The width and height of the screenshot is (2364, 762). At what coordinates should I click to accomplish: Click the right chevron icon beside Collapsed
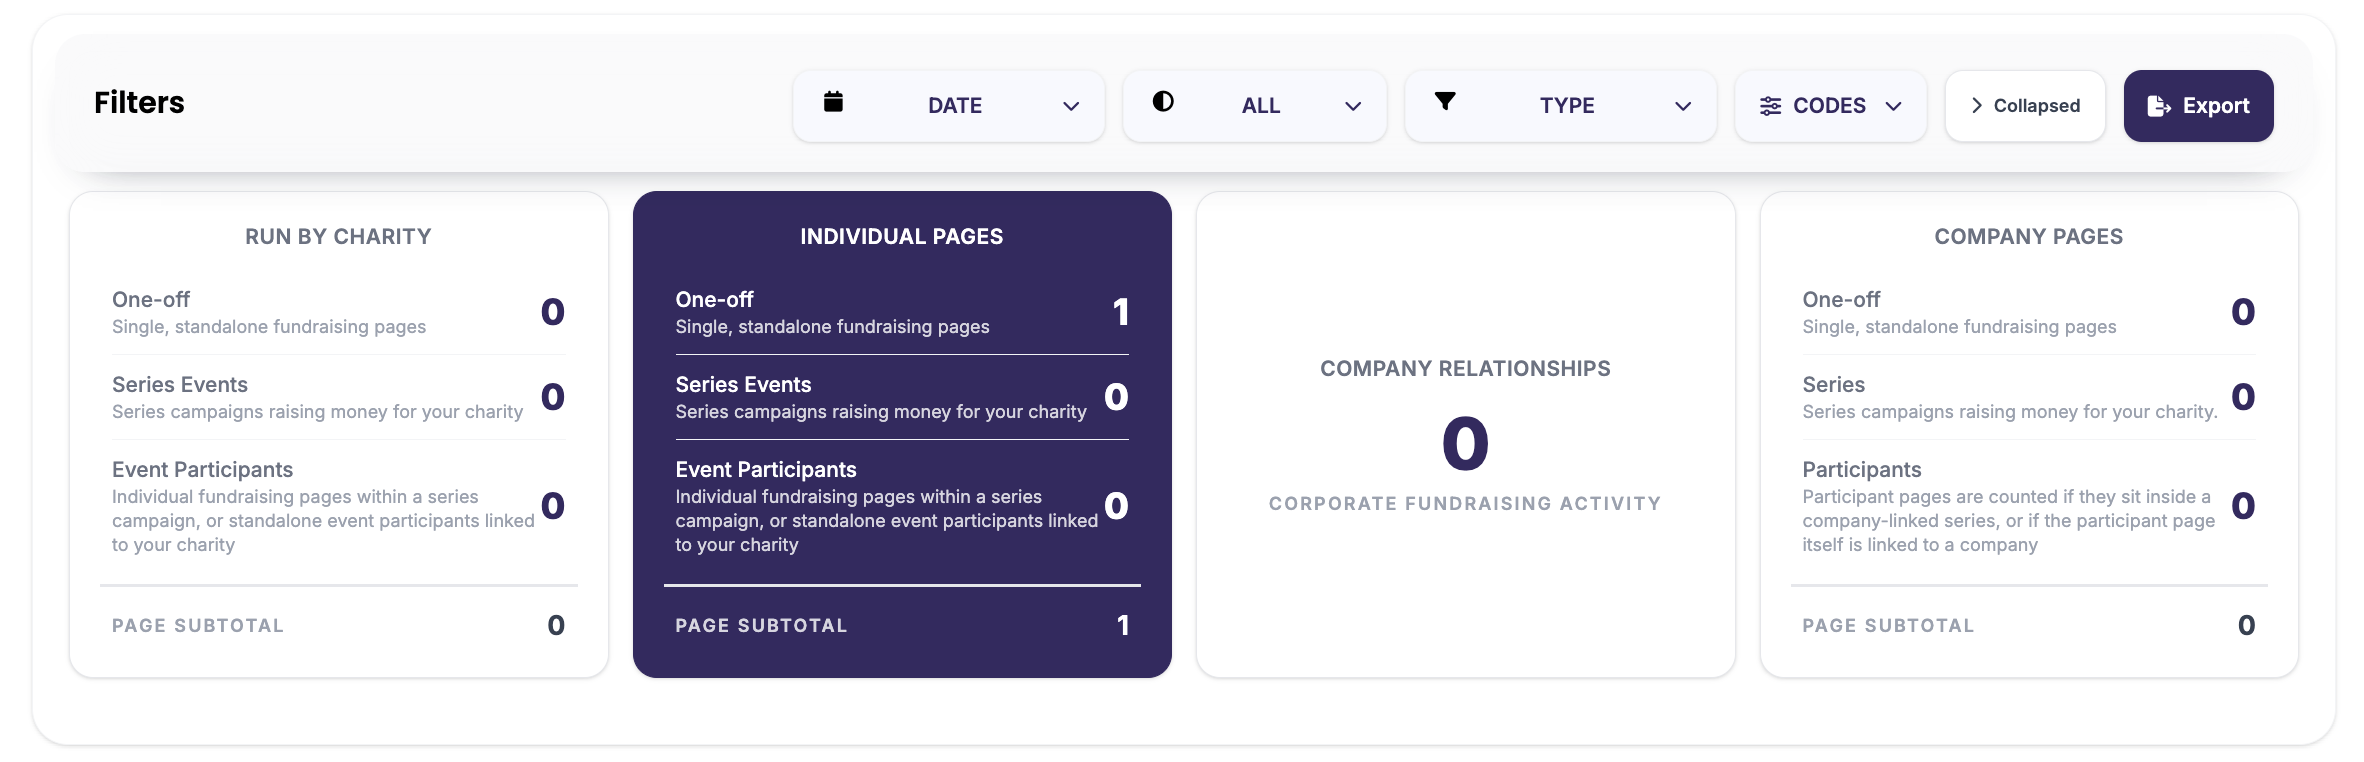tap(1976, 106)
